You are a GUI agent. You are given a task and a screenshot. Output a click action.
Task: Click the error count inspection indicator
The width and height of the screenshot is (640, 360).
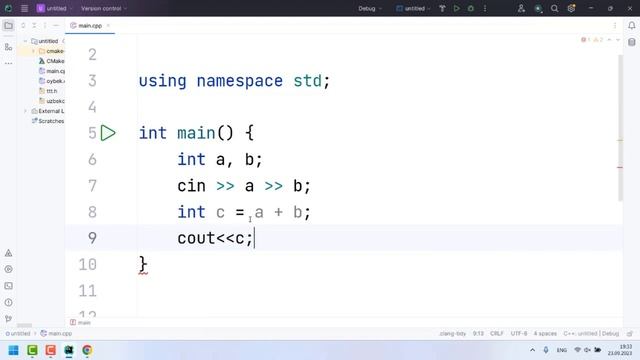(586, 40)
